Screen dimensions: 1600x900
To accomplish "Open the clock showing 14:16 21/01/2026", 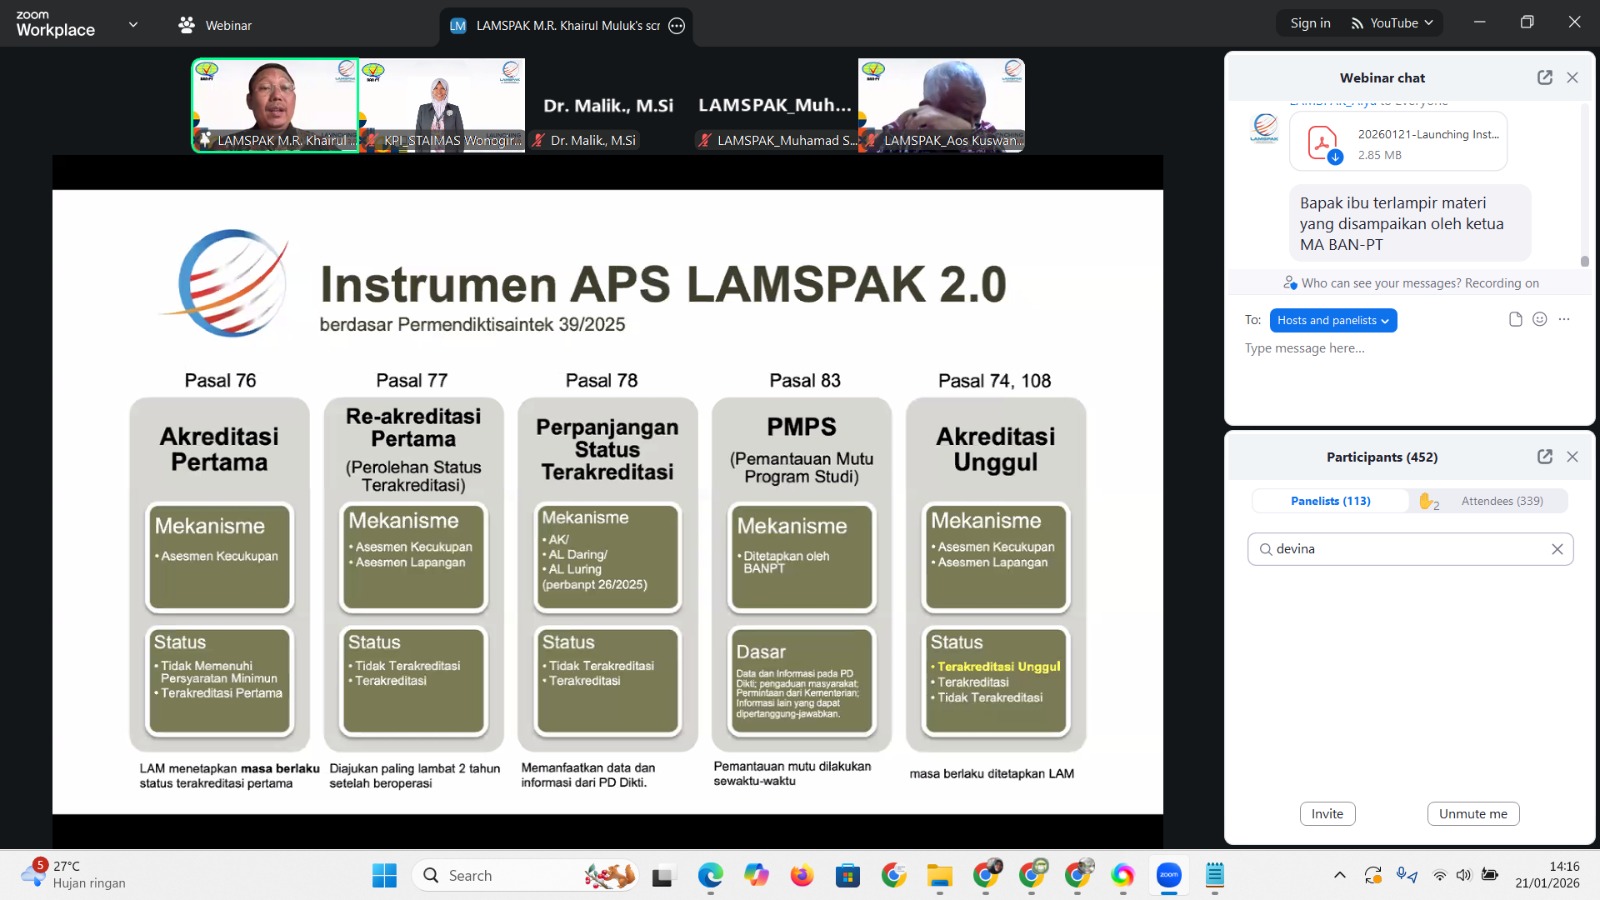I will [1548, 875].
